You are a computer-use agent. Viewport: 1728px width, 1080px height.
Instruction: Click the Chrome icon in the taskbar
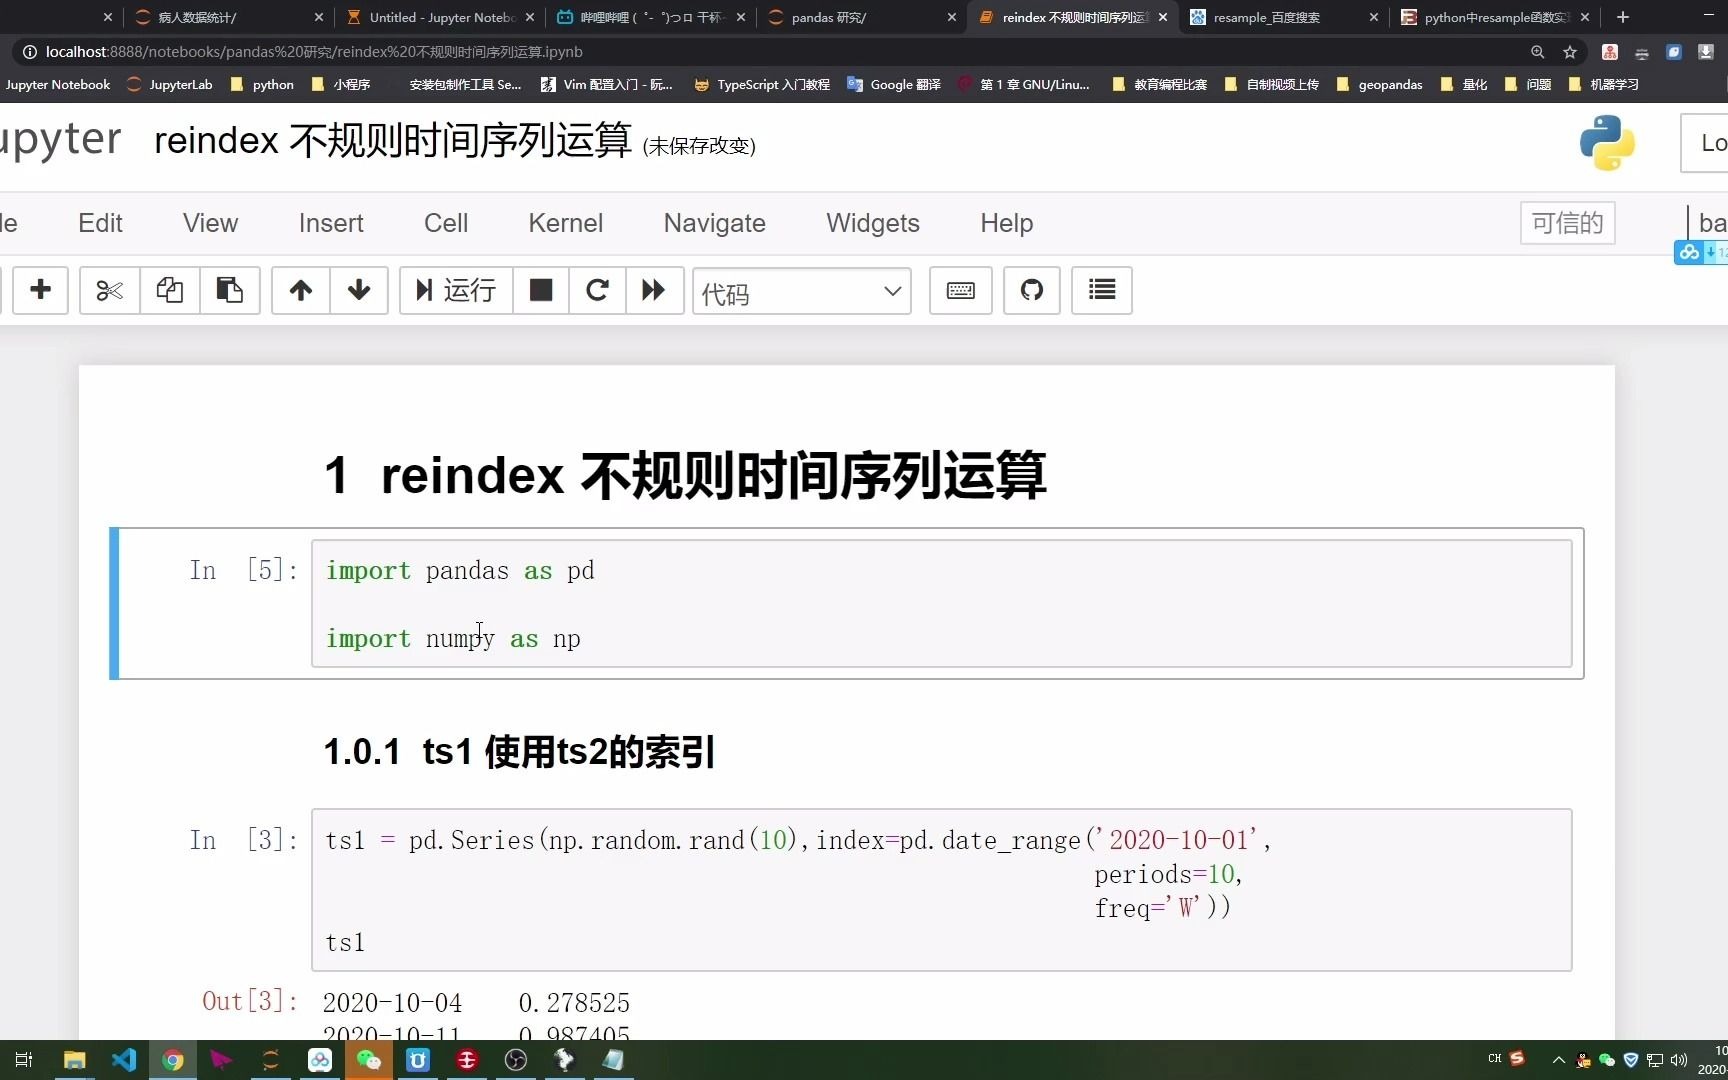point(173,1060)
